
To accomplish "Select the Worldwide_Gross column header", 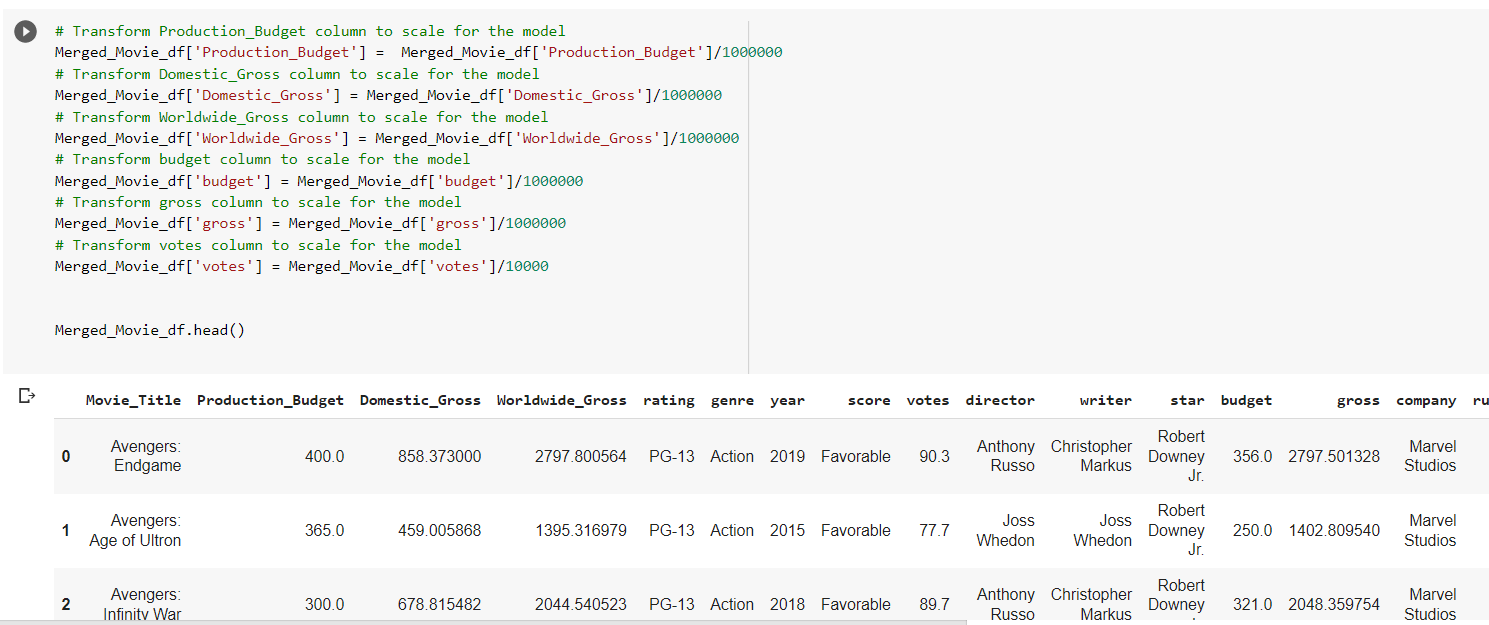I will tap(562, 400).
